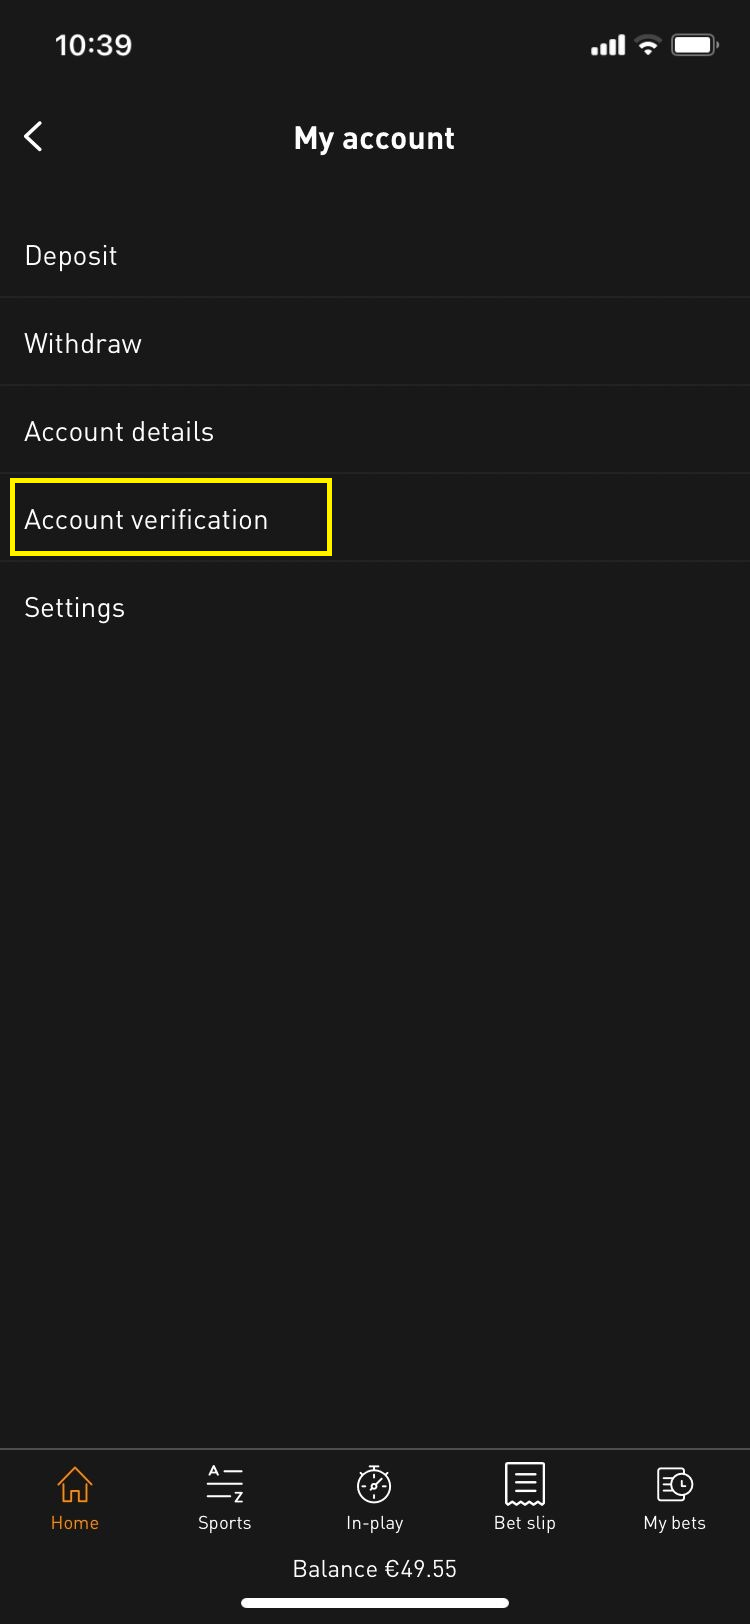Tap the 10:39 clock in status bar
750x1624 pixels.
(x=93, y=45)
